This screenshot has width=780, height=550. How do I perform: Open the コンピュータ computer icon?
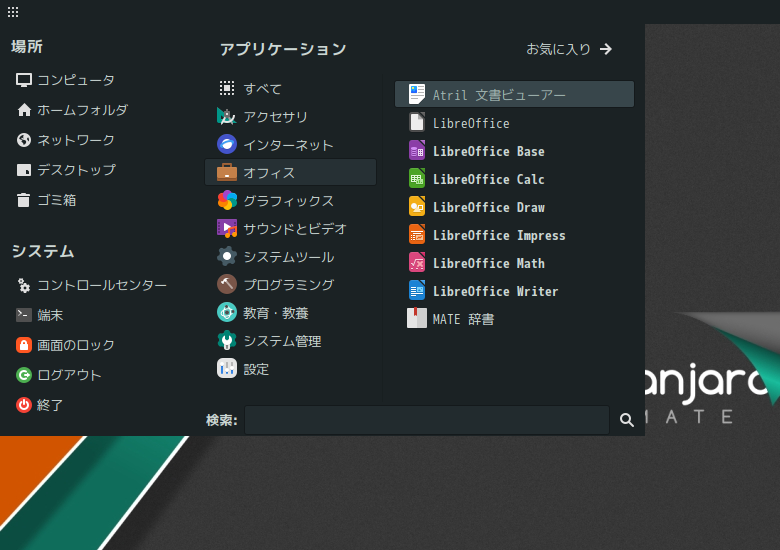[x=23, y=80]
